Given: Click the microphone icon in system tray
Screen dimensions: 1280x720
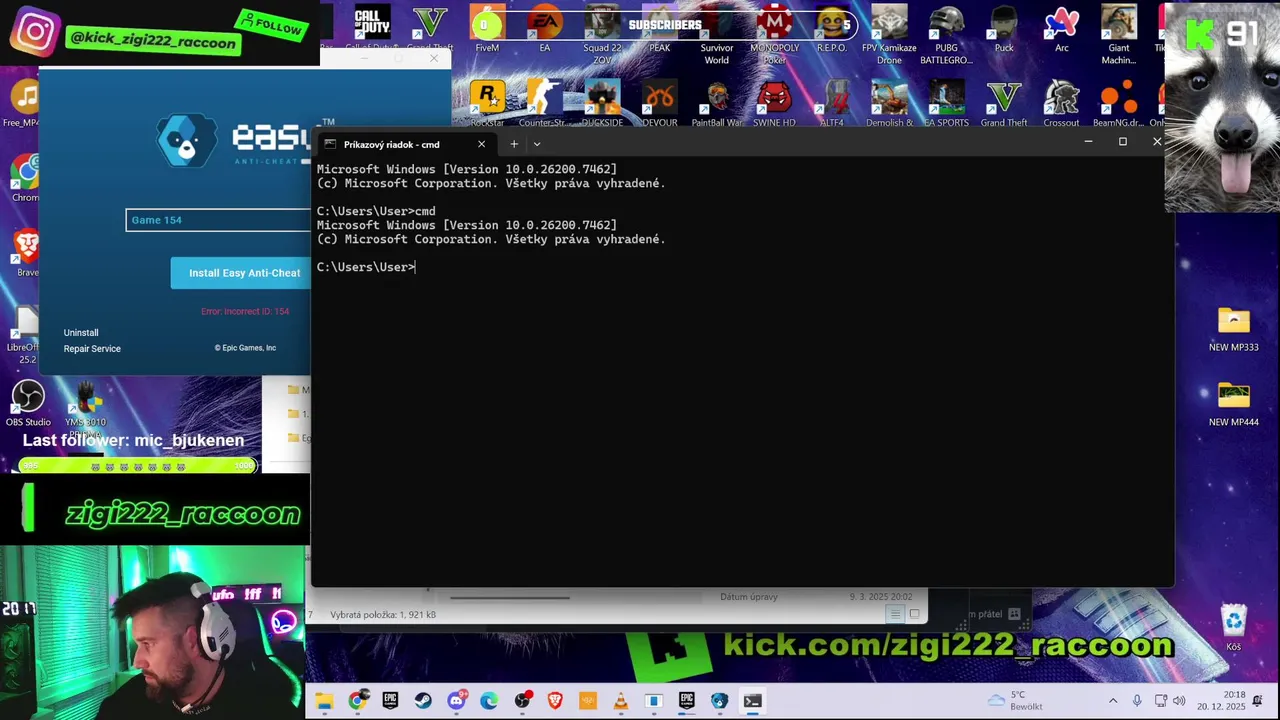Looking at the screenshot, I should pyautogui.click(x=1137, y=701).
